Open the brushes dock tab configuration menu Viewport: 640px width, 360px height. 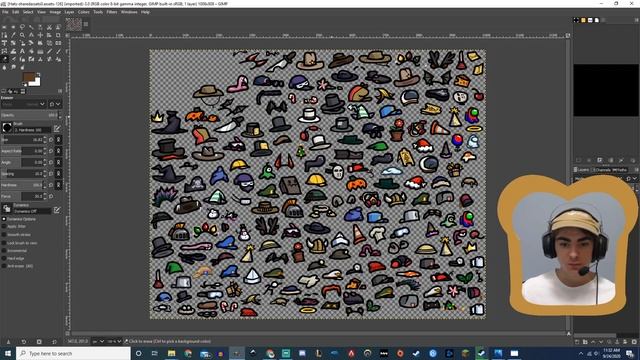[636, 20]
